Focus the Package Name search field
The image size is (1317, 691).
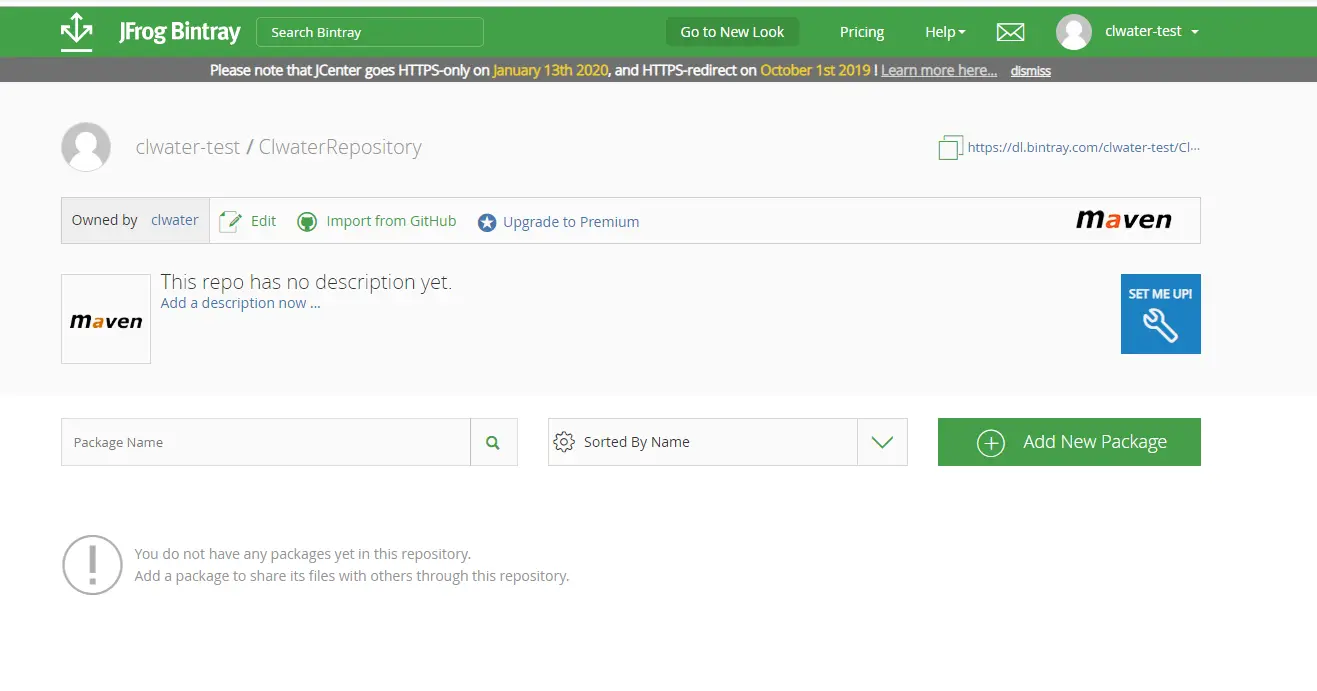(x=266, y=442)
